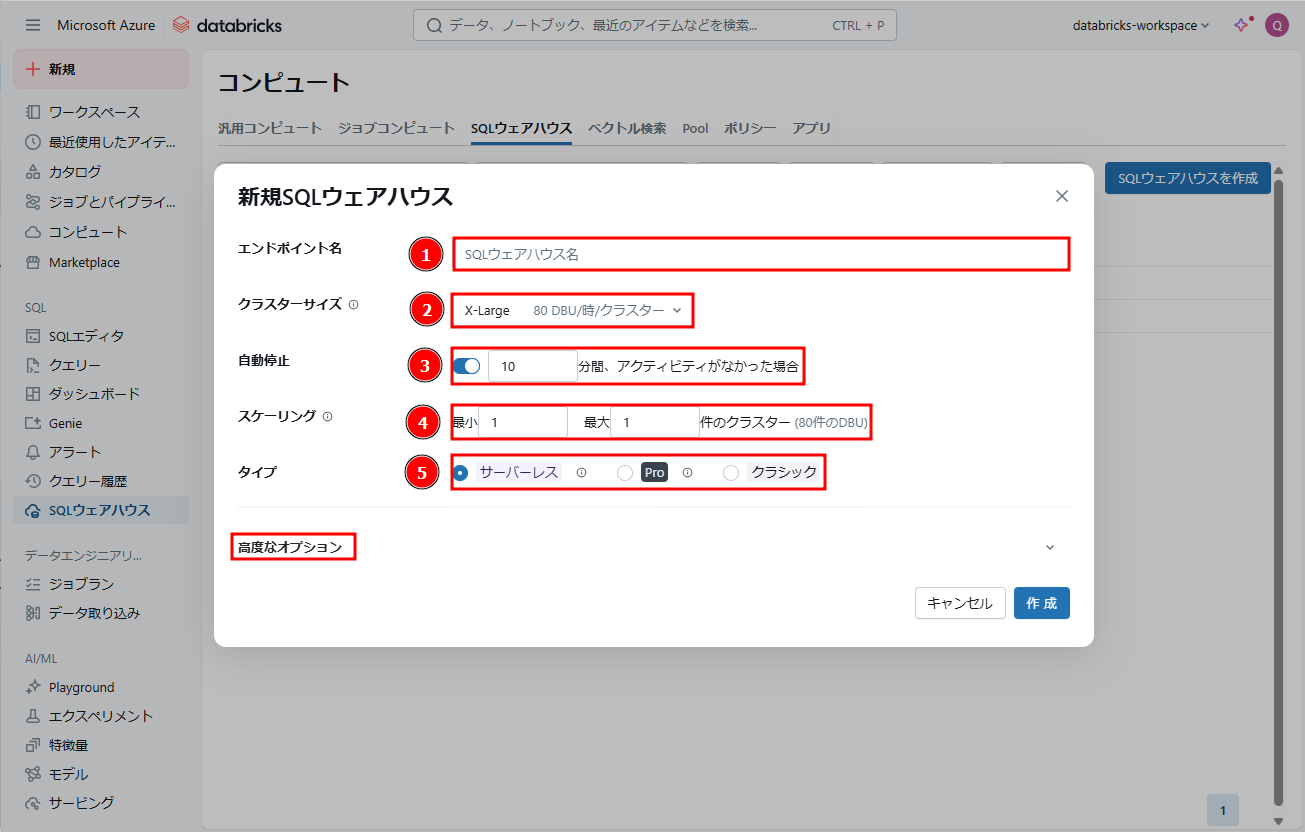Viewport: 1305px width, 832px height.
Task: Open the databricks-workspace switcher dropdown
Action: (x=1140, y=25)
